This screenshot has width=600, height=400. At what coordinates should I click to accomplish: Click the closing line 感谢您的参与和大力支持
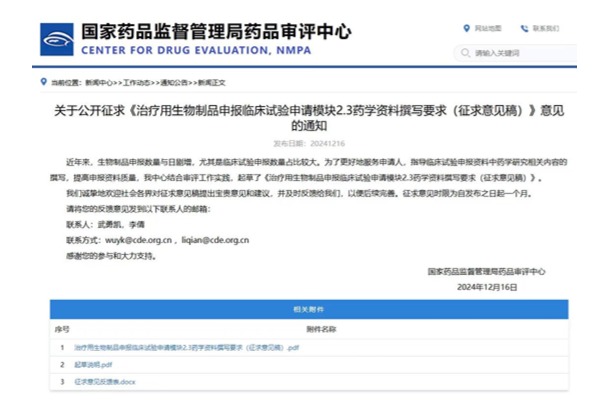point(111,256)
